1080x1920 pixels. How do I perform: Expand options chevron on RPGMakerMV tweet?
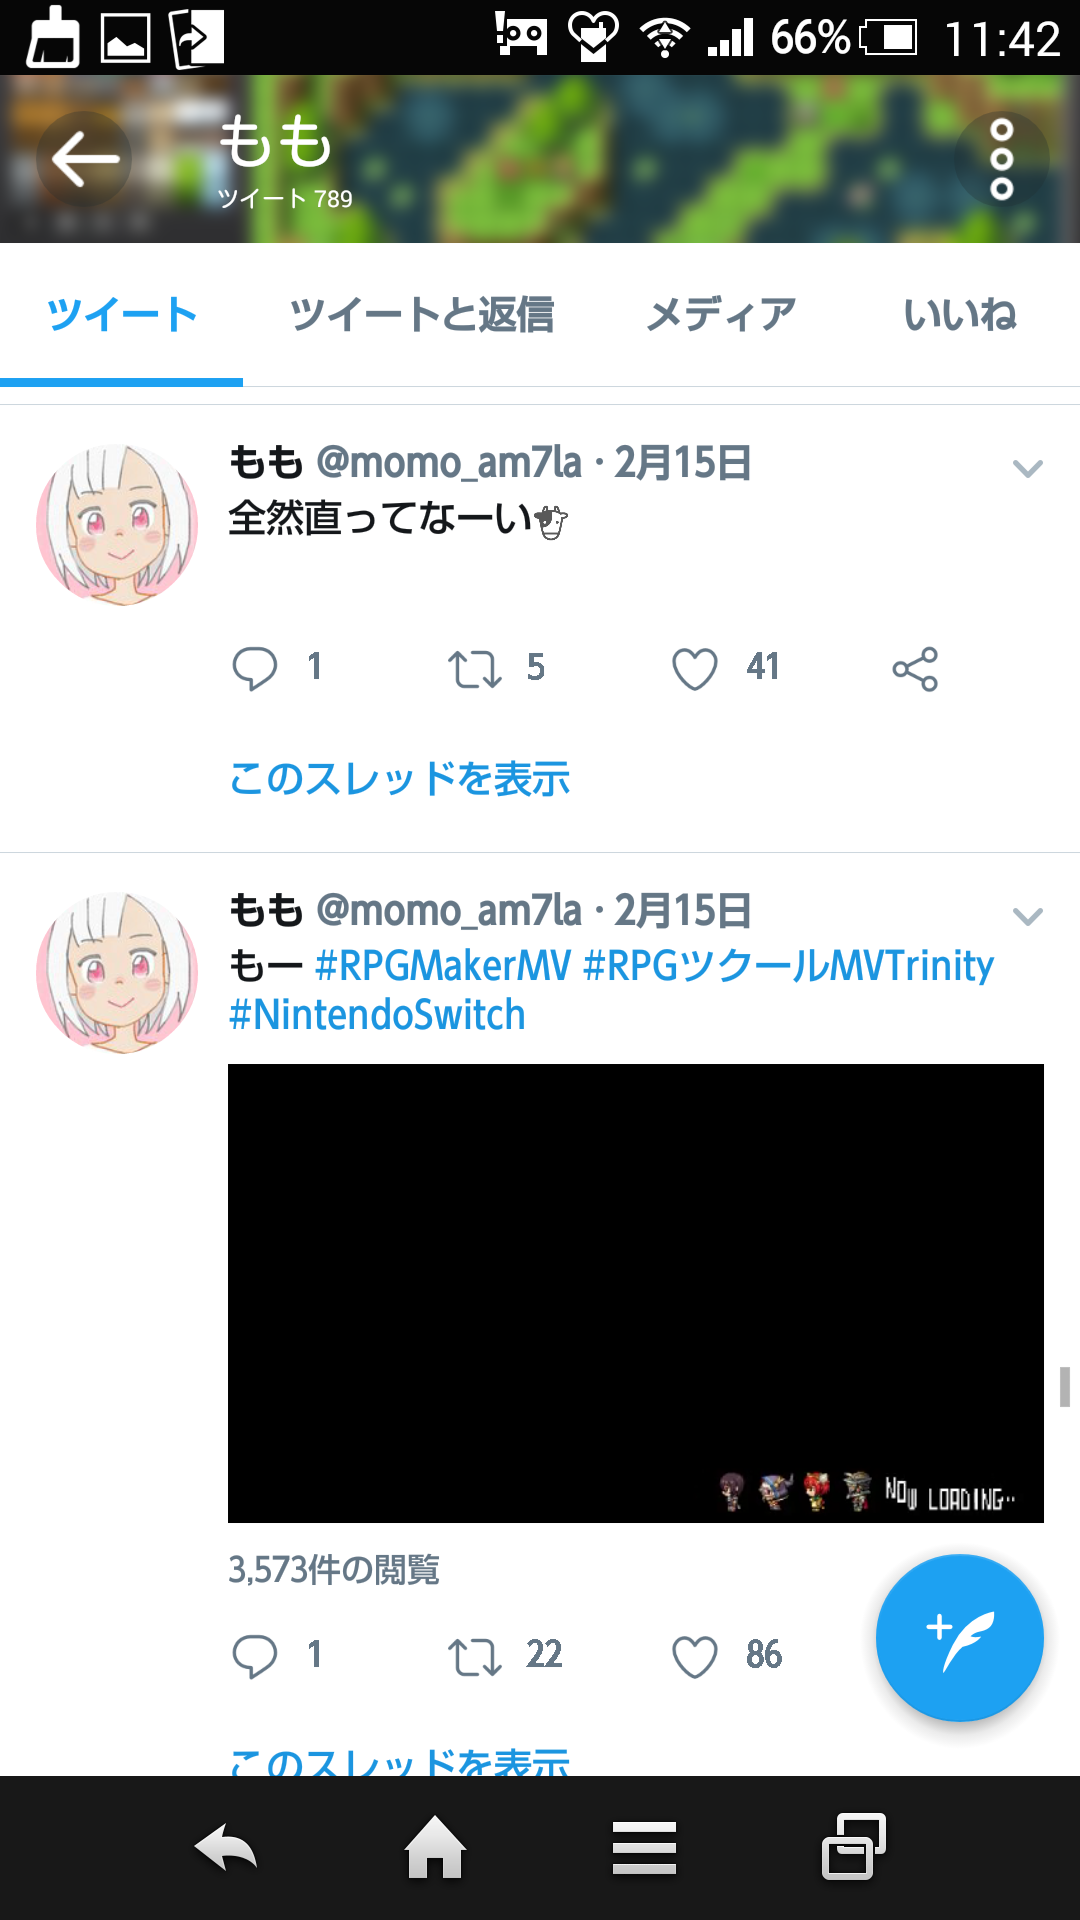pyautogui.click(x=1027, y=916)
